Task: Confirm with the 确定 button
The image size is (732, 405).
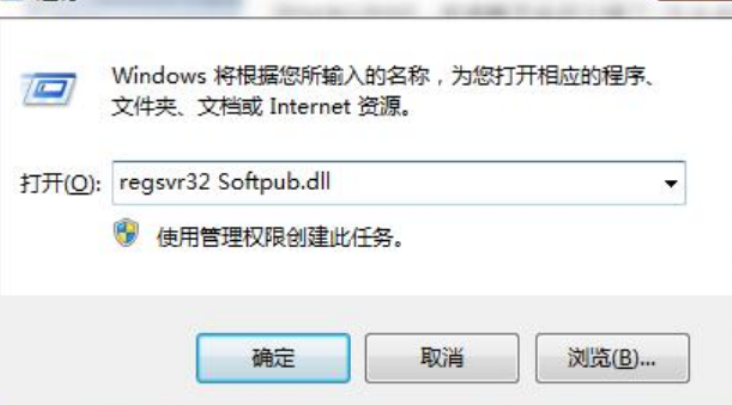Action: click(x=273, y=358)
